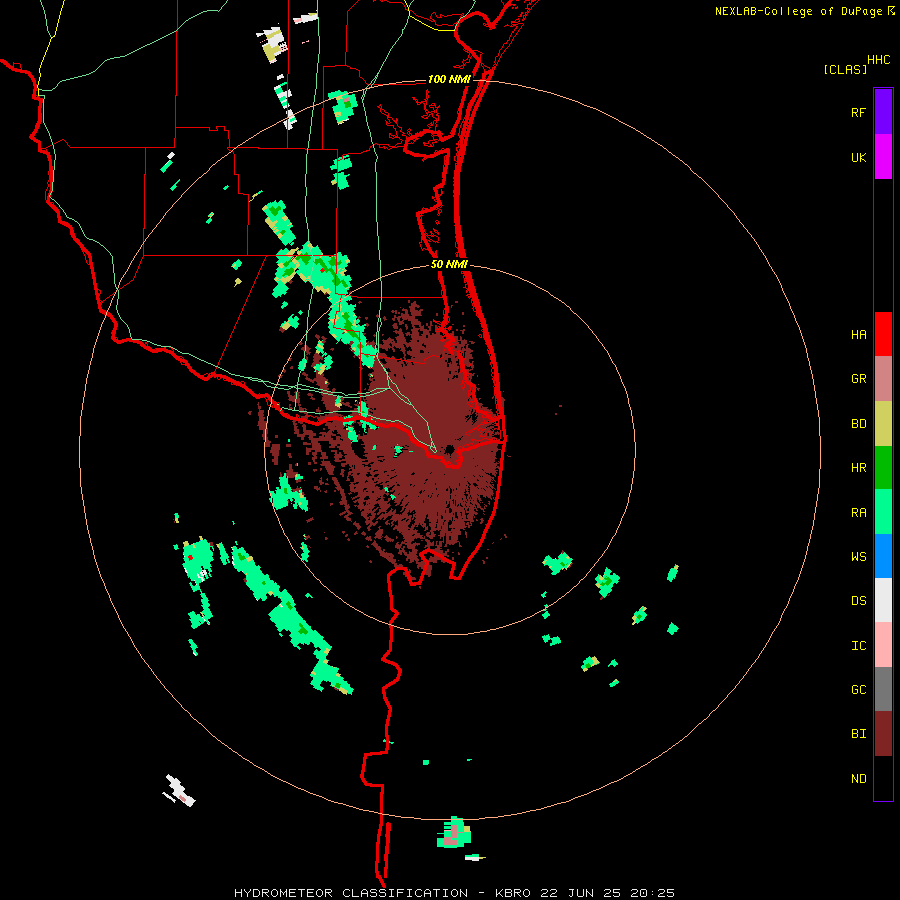Click the RF purple legend swatch
The image size is (900, 900).
(x=883, y=112)
